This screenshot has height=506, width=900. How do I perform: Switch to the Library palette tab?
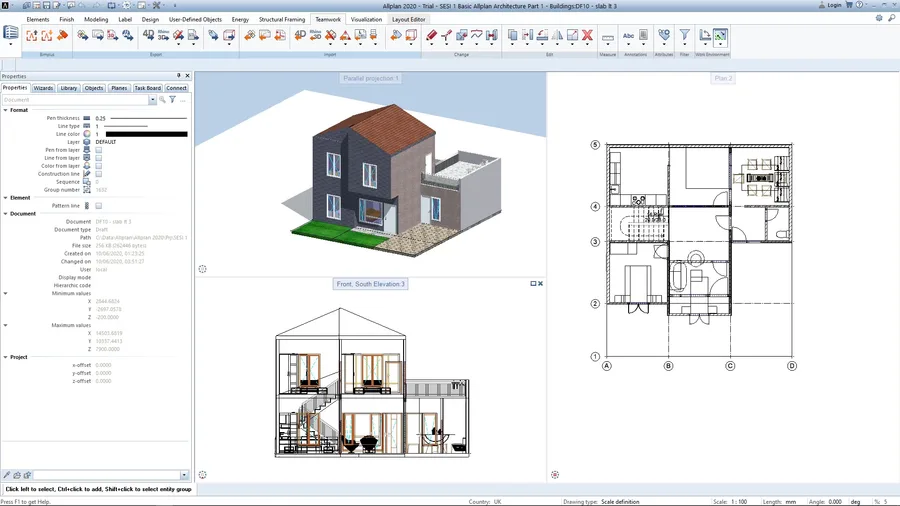tap(69, 88)
